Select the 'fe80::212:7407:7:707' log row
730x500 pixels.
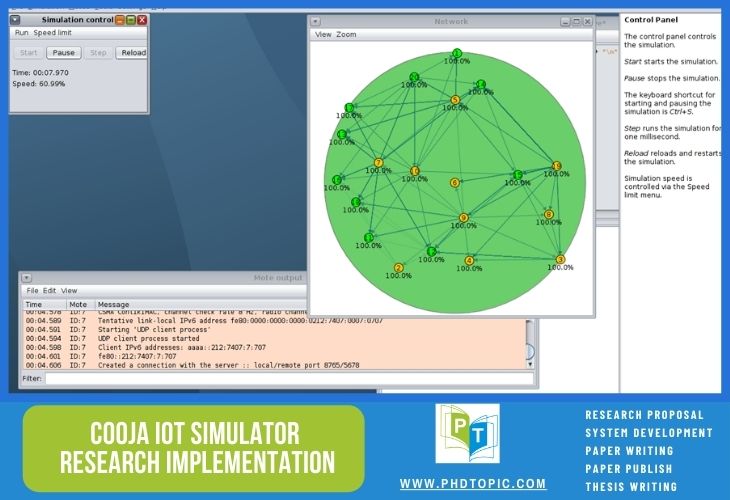[275, 356]
